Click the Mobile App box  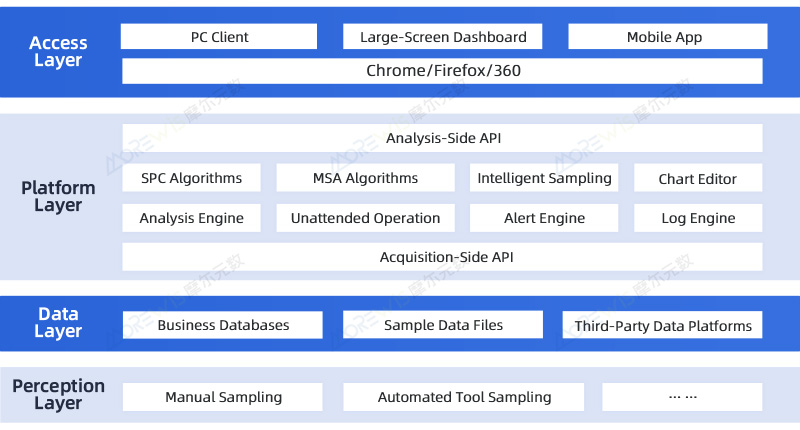click(664, 37)
